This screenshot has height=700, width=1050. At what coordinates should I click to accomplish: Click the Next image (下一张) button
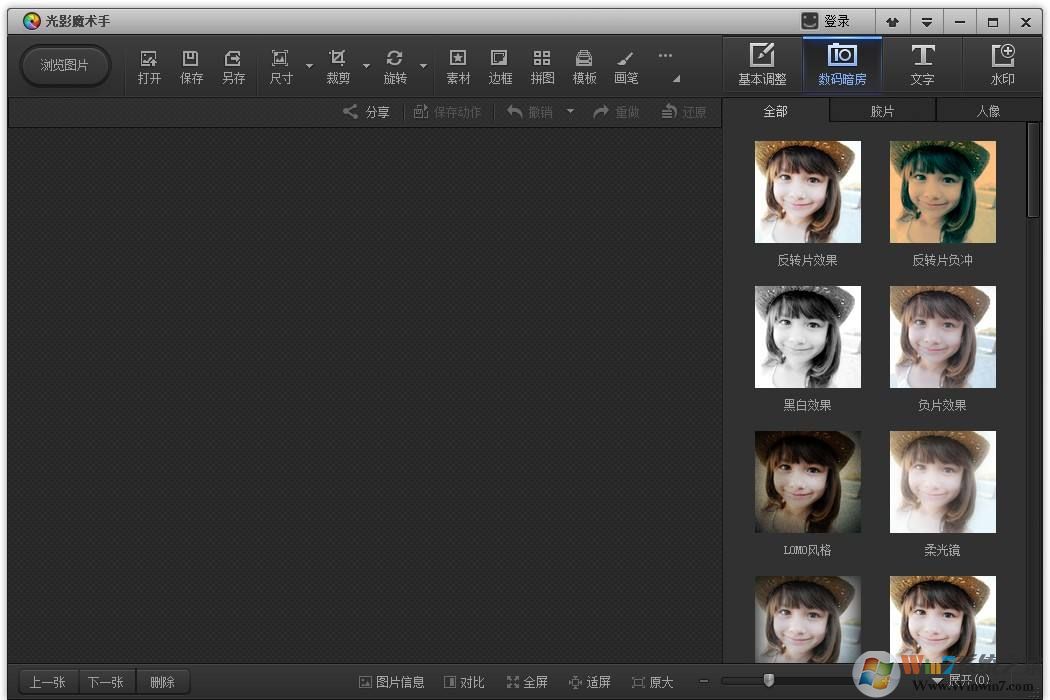(106, 682)
